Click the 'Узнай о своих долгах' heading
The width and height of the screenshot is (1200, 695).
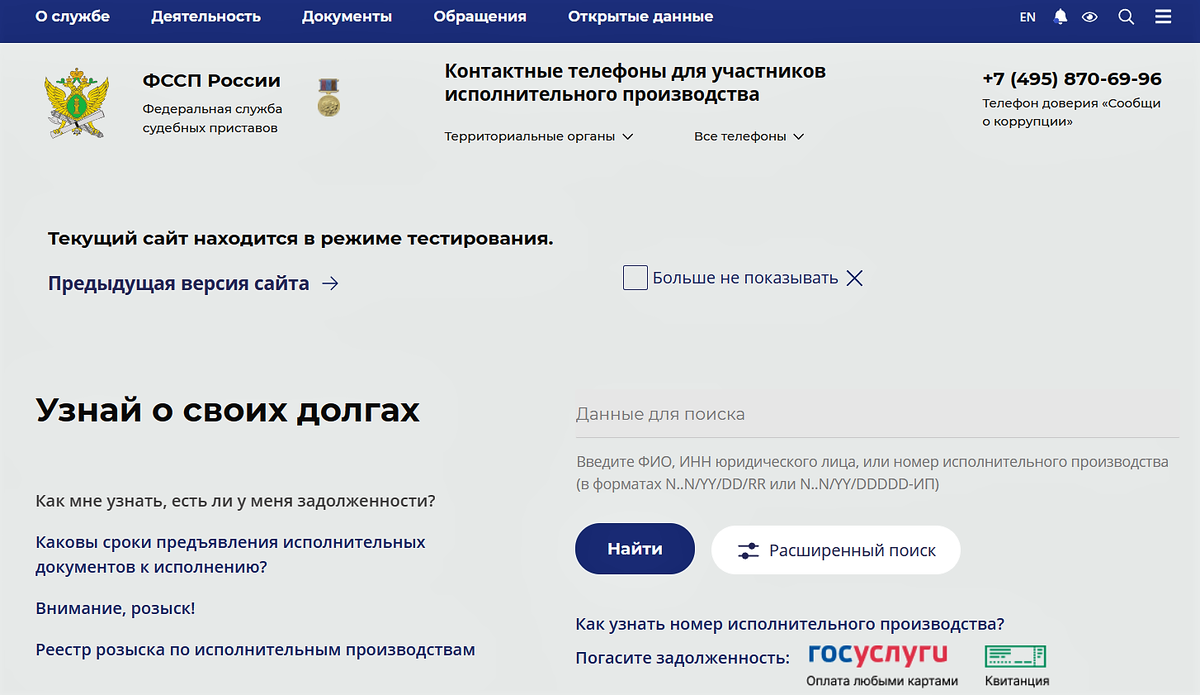[228, 410]
